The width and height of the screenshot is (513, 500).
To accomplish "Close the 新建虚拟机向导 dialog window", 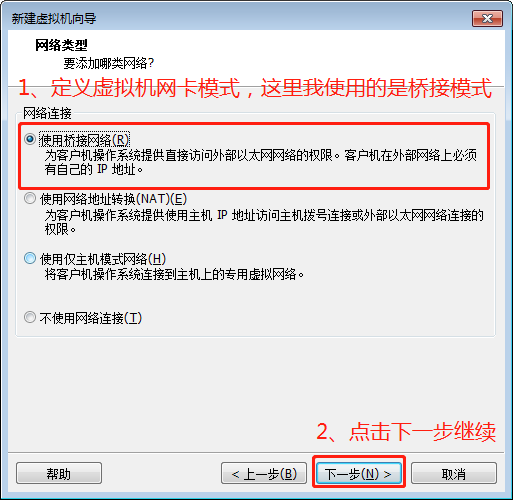I will (487, 18).
